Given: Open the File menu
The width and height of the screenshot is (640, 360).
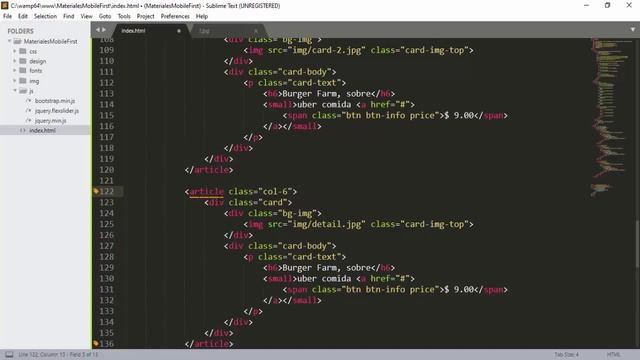Looking at the screenshot, I should (7, 16).
